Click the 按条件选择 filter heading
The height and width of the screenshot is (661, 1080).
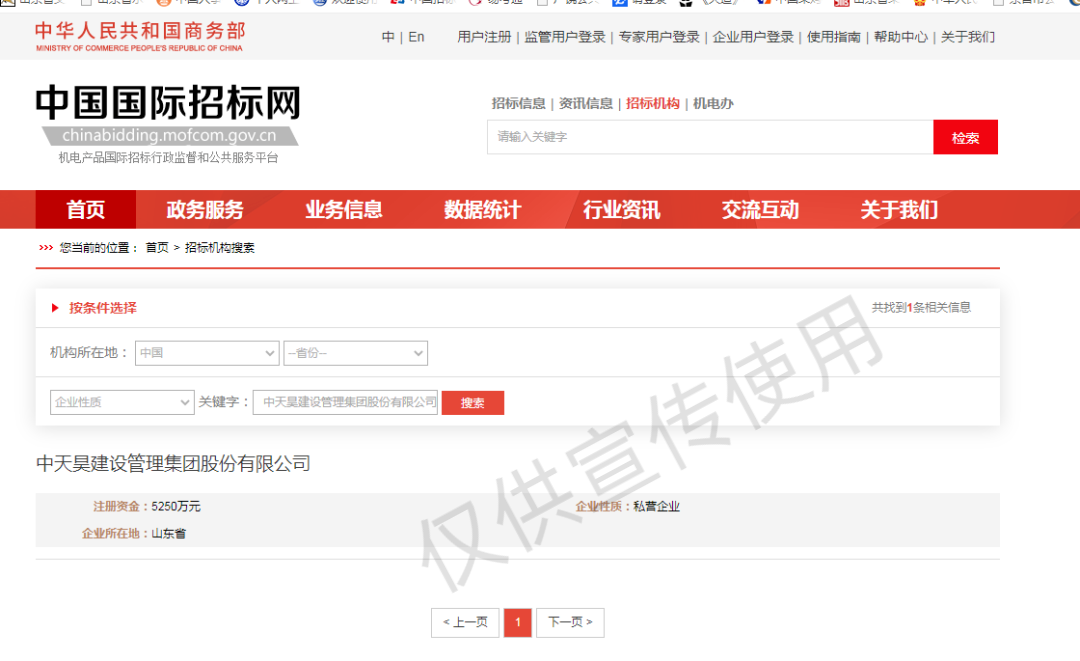click(x=103, y=308)
